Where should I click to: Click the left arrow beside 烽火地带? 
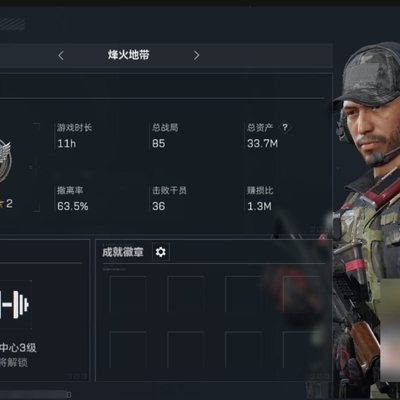tap(61, 55)
